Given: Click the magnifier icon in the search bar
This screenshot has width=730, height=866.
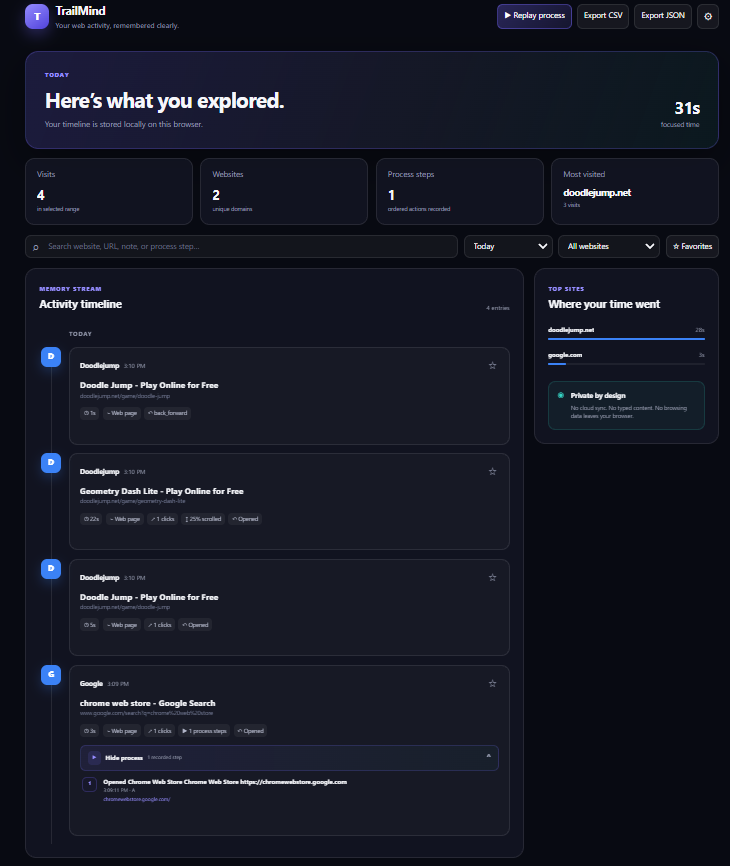Looking at the screenshot, I should pos(36,247).
